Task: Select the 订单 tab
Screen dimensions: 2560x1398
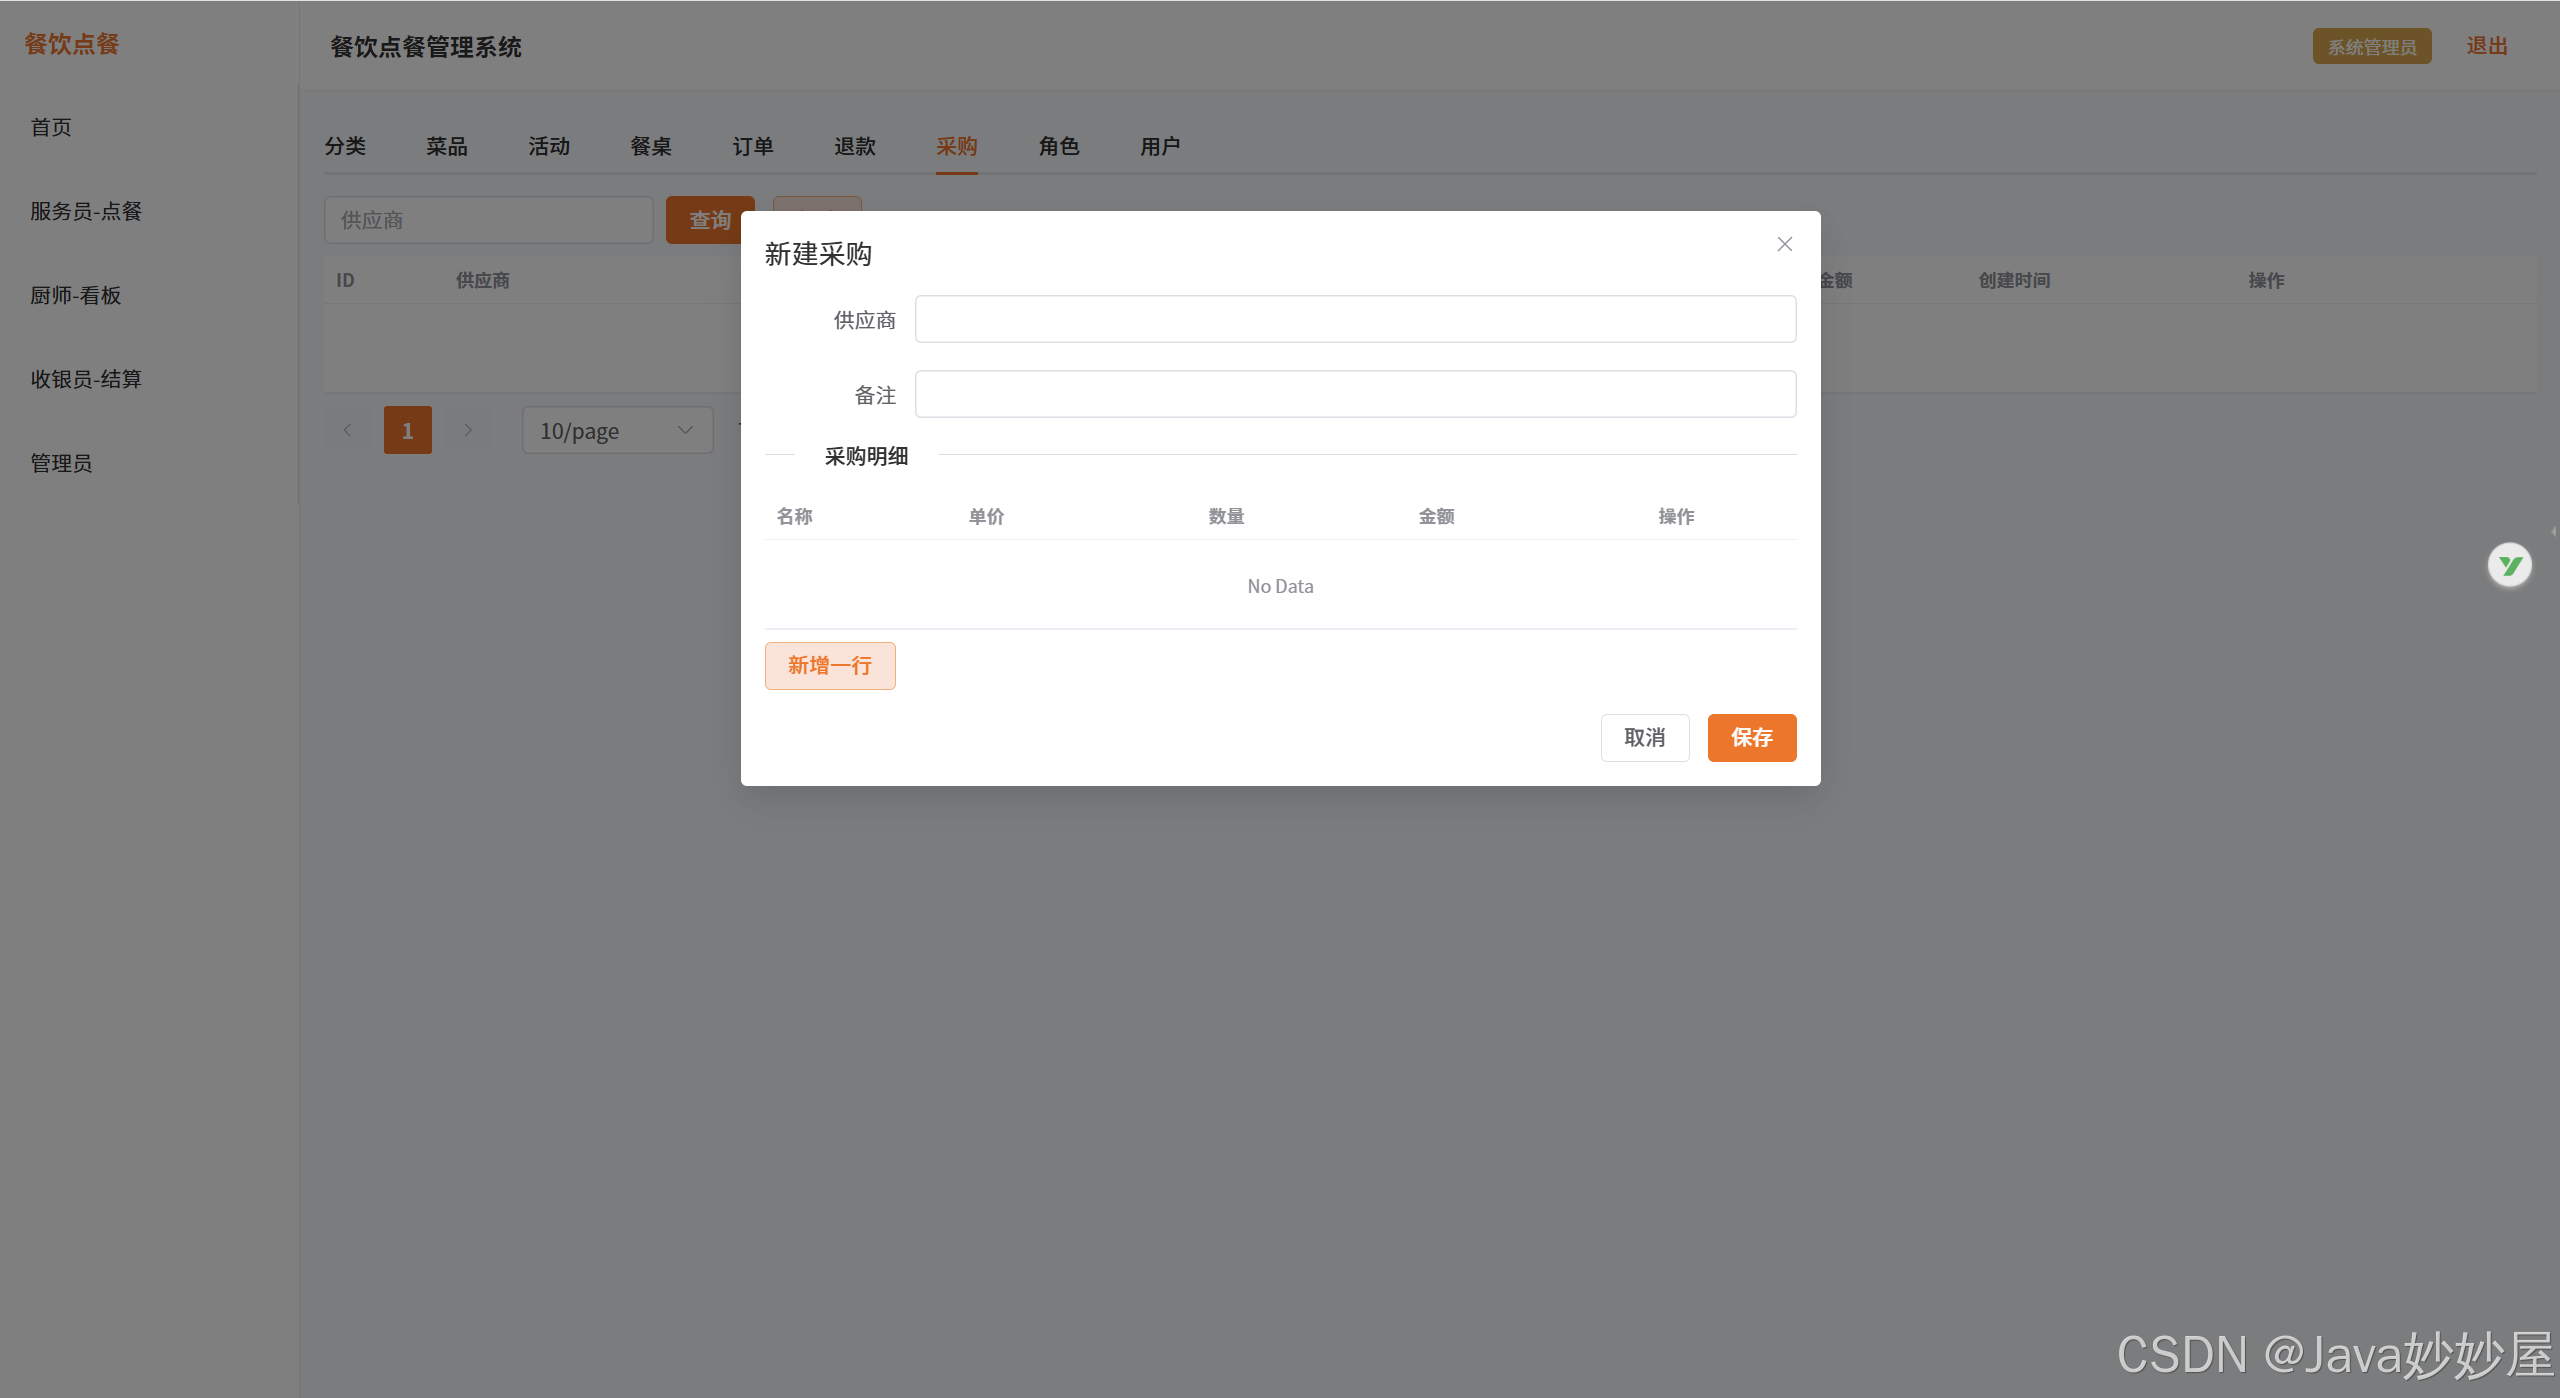Action: 753,146
